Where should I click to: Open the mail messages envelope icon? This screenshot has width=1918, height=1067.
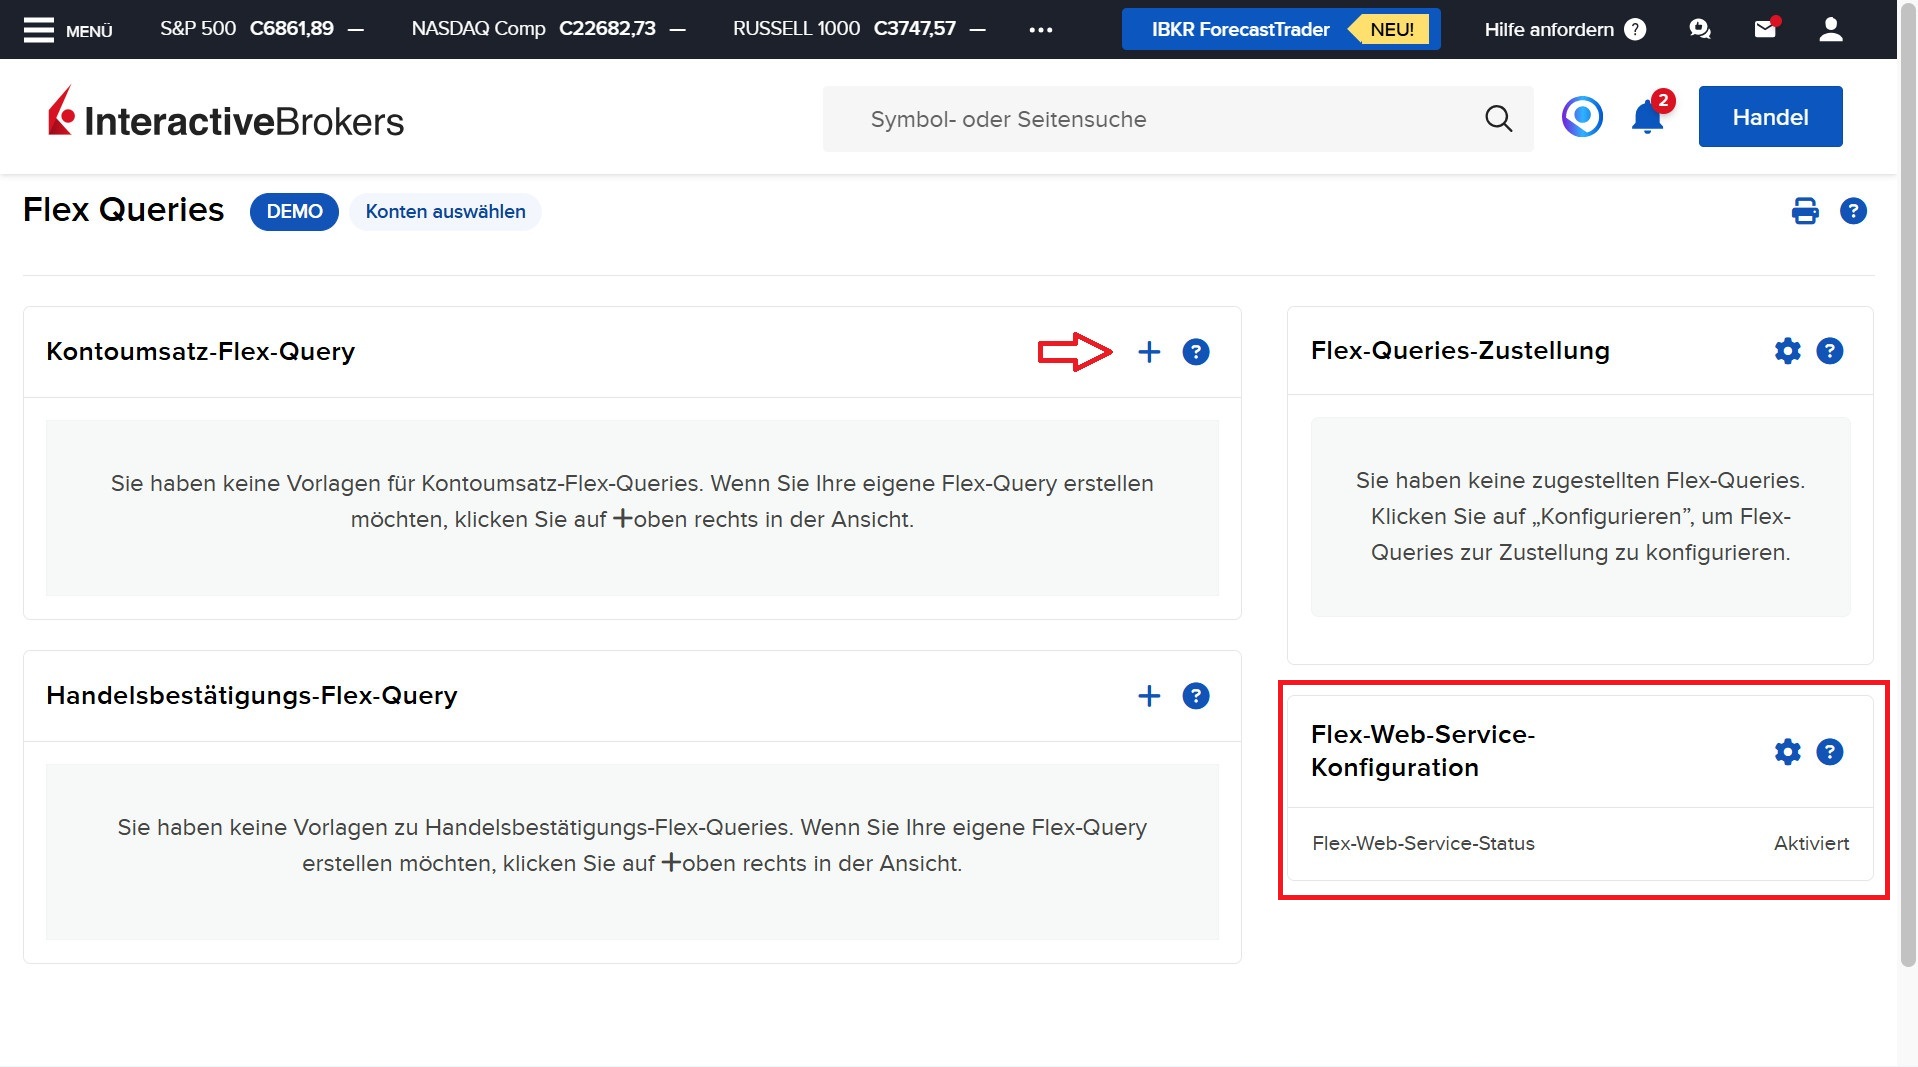coord(1766,29)
